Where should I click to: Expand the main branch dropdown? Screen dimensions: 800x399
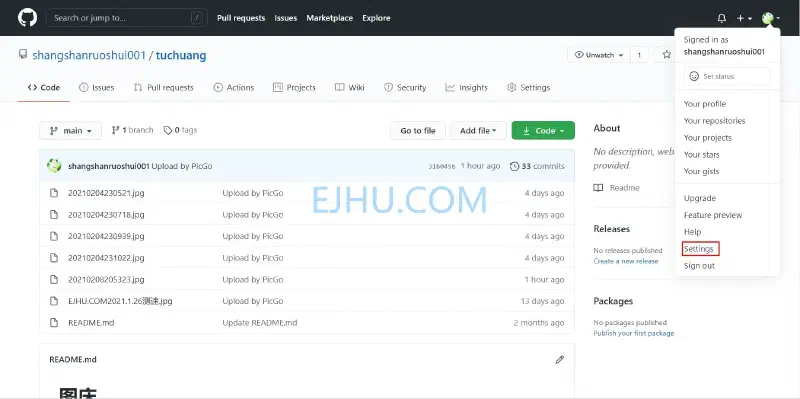coord(70,131)
